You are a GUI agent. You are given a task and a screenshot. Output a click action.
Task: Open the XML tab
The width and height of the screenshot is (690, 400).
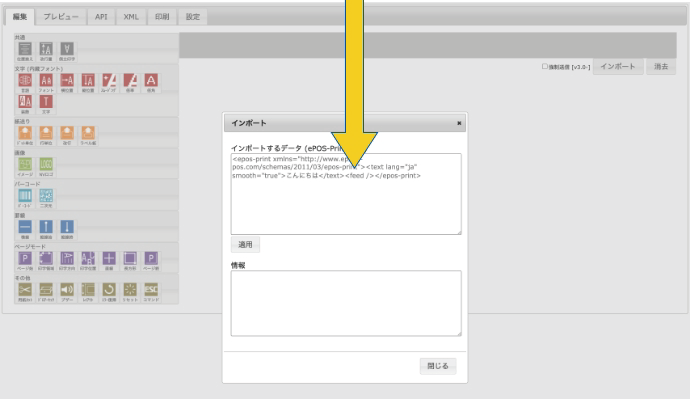(x=132, y=18)
